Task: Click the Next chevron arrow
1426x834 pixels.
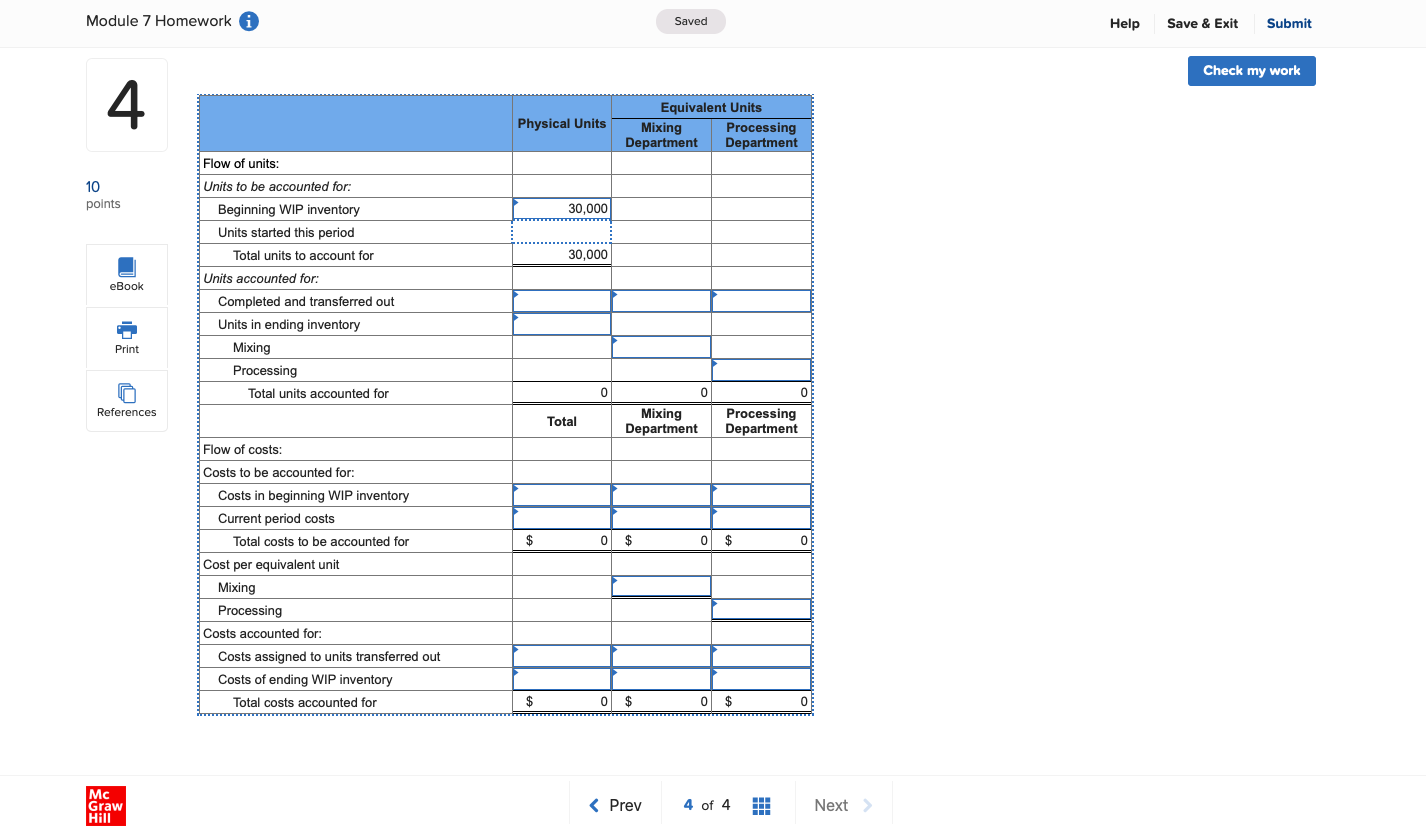Action: (x=866, y=804)
